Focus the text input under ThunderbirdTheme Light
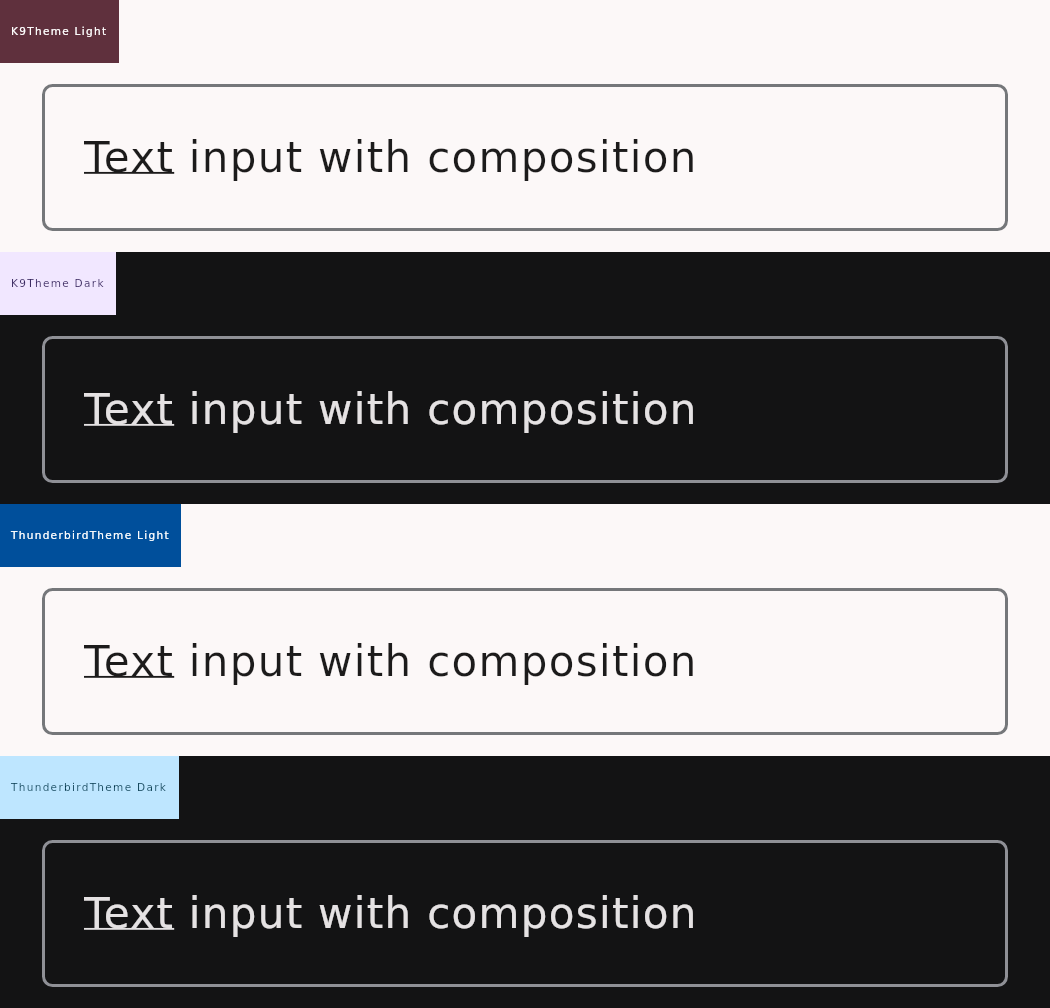This screenshot has width=1050, height=1008. pos(525,661)
